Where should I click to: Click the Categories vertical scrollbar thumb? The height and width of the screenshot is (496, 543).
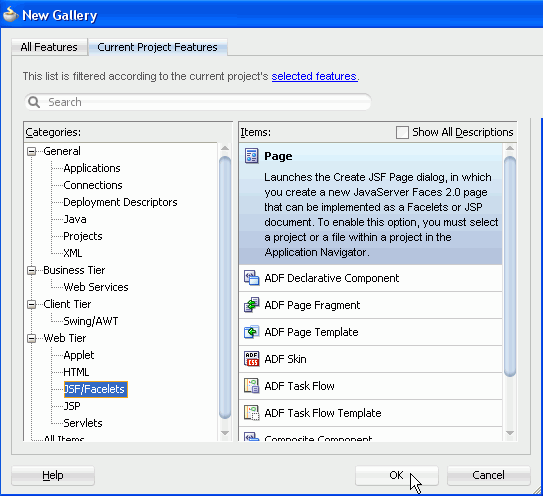[x=225, y=287]
